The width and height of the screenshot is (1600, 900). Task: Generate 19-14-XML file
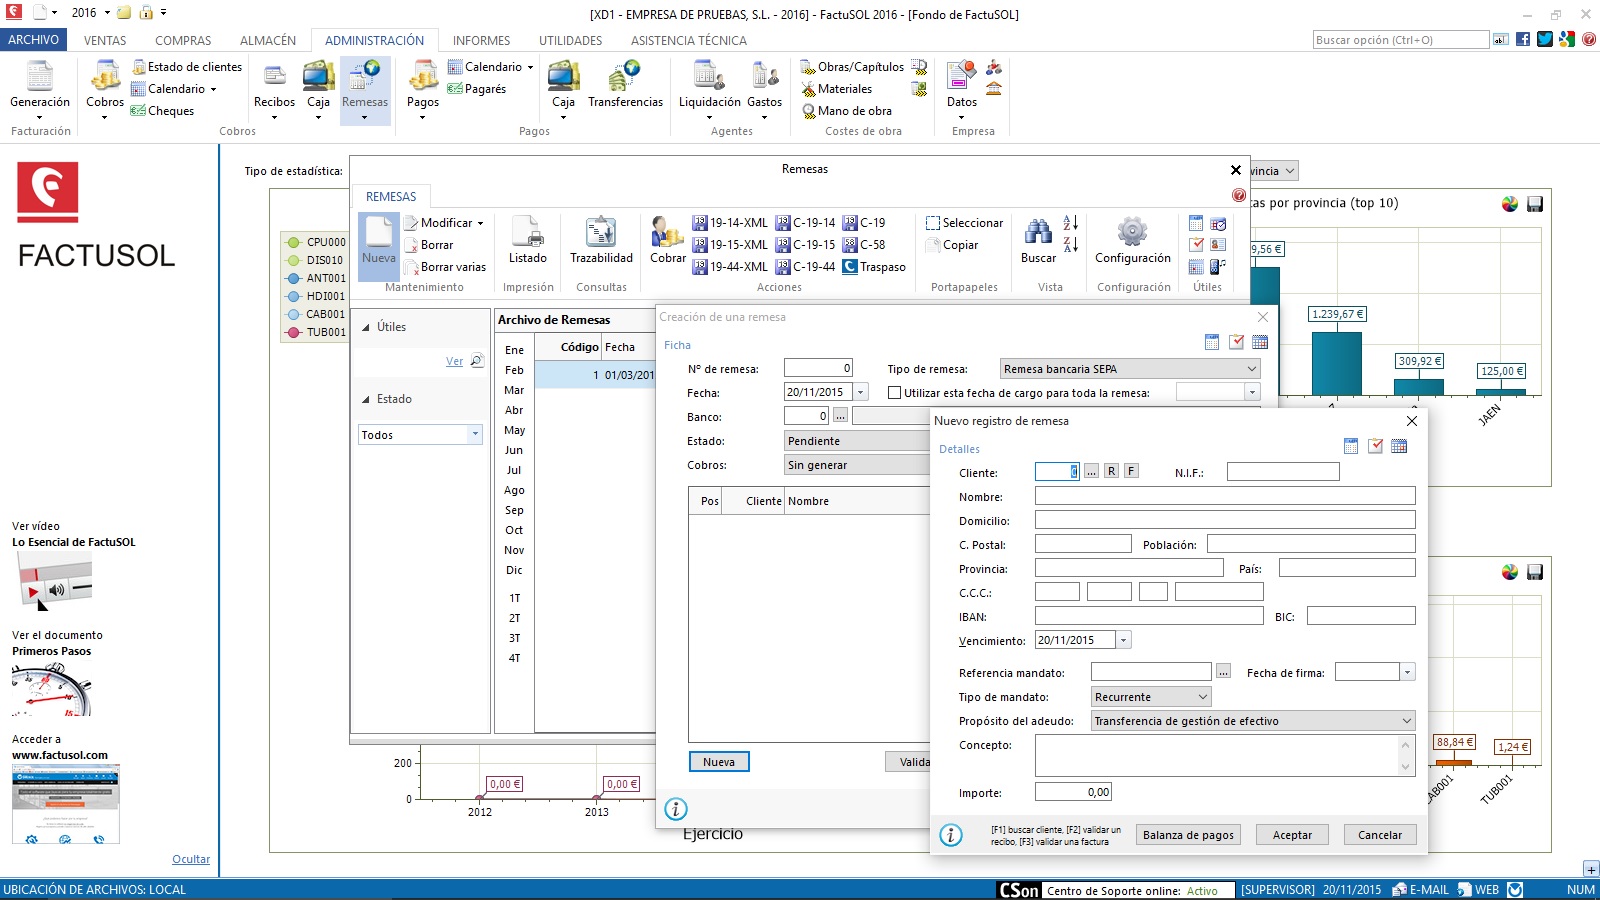pos(730,223)
